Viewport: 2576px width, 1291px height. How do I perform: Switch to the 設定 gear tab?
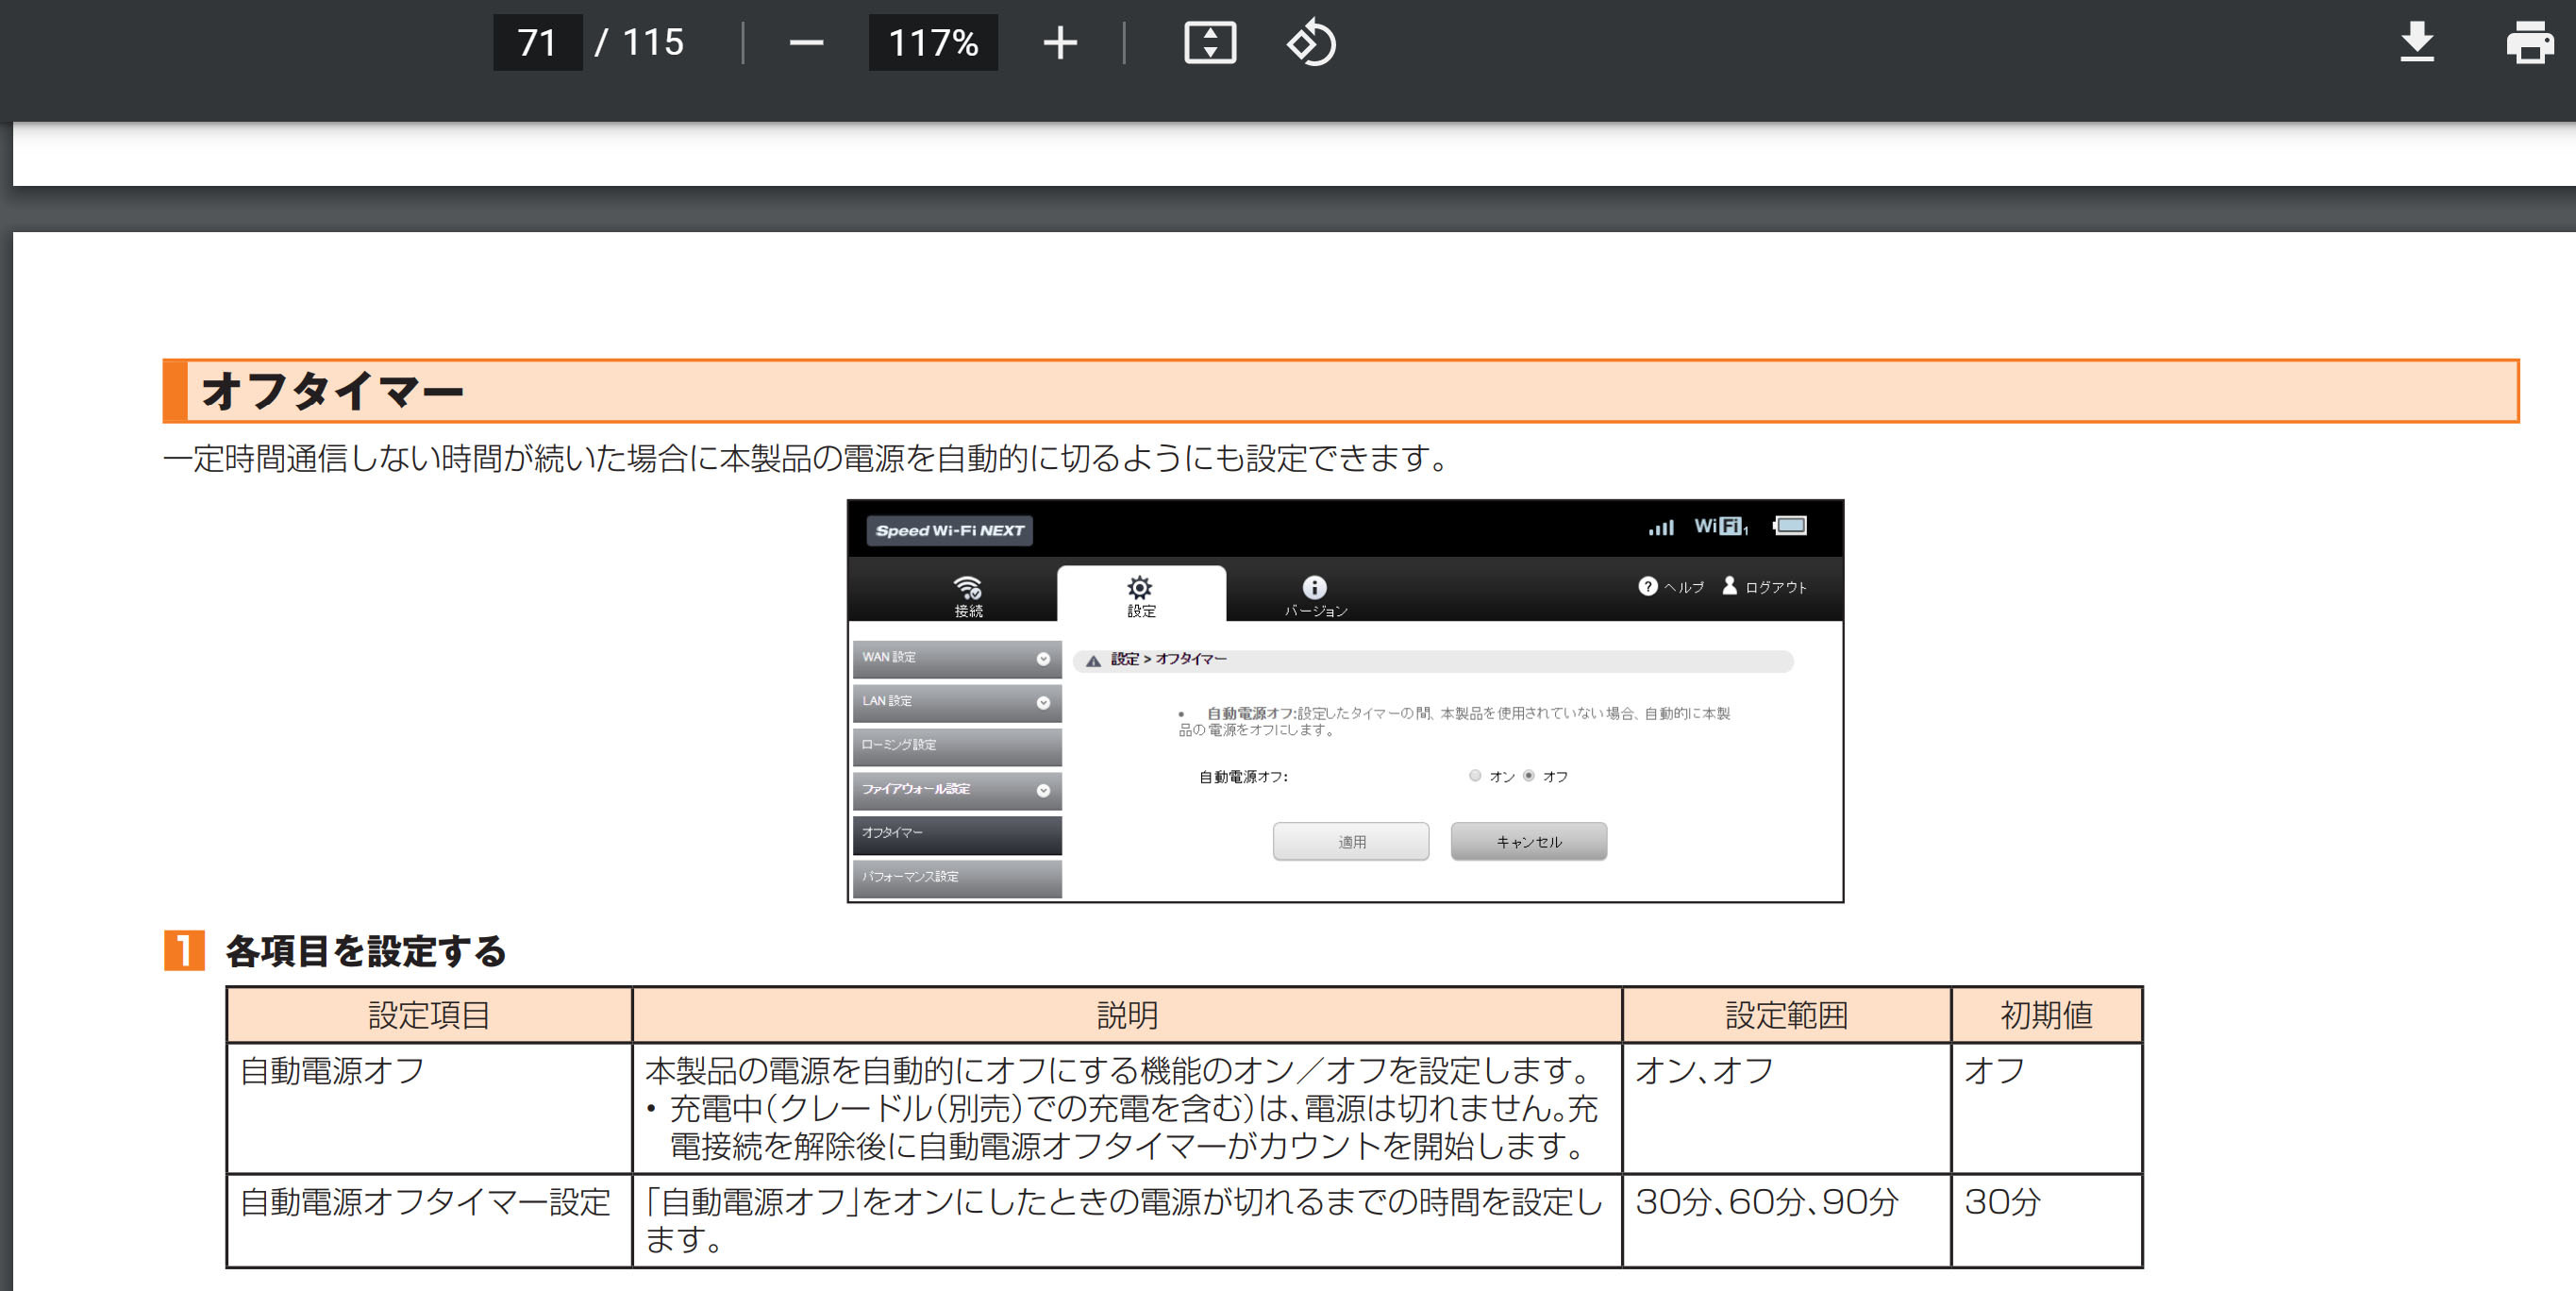1140,595
